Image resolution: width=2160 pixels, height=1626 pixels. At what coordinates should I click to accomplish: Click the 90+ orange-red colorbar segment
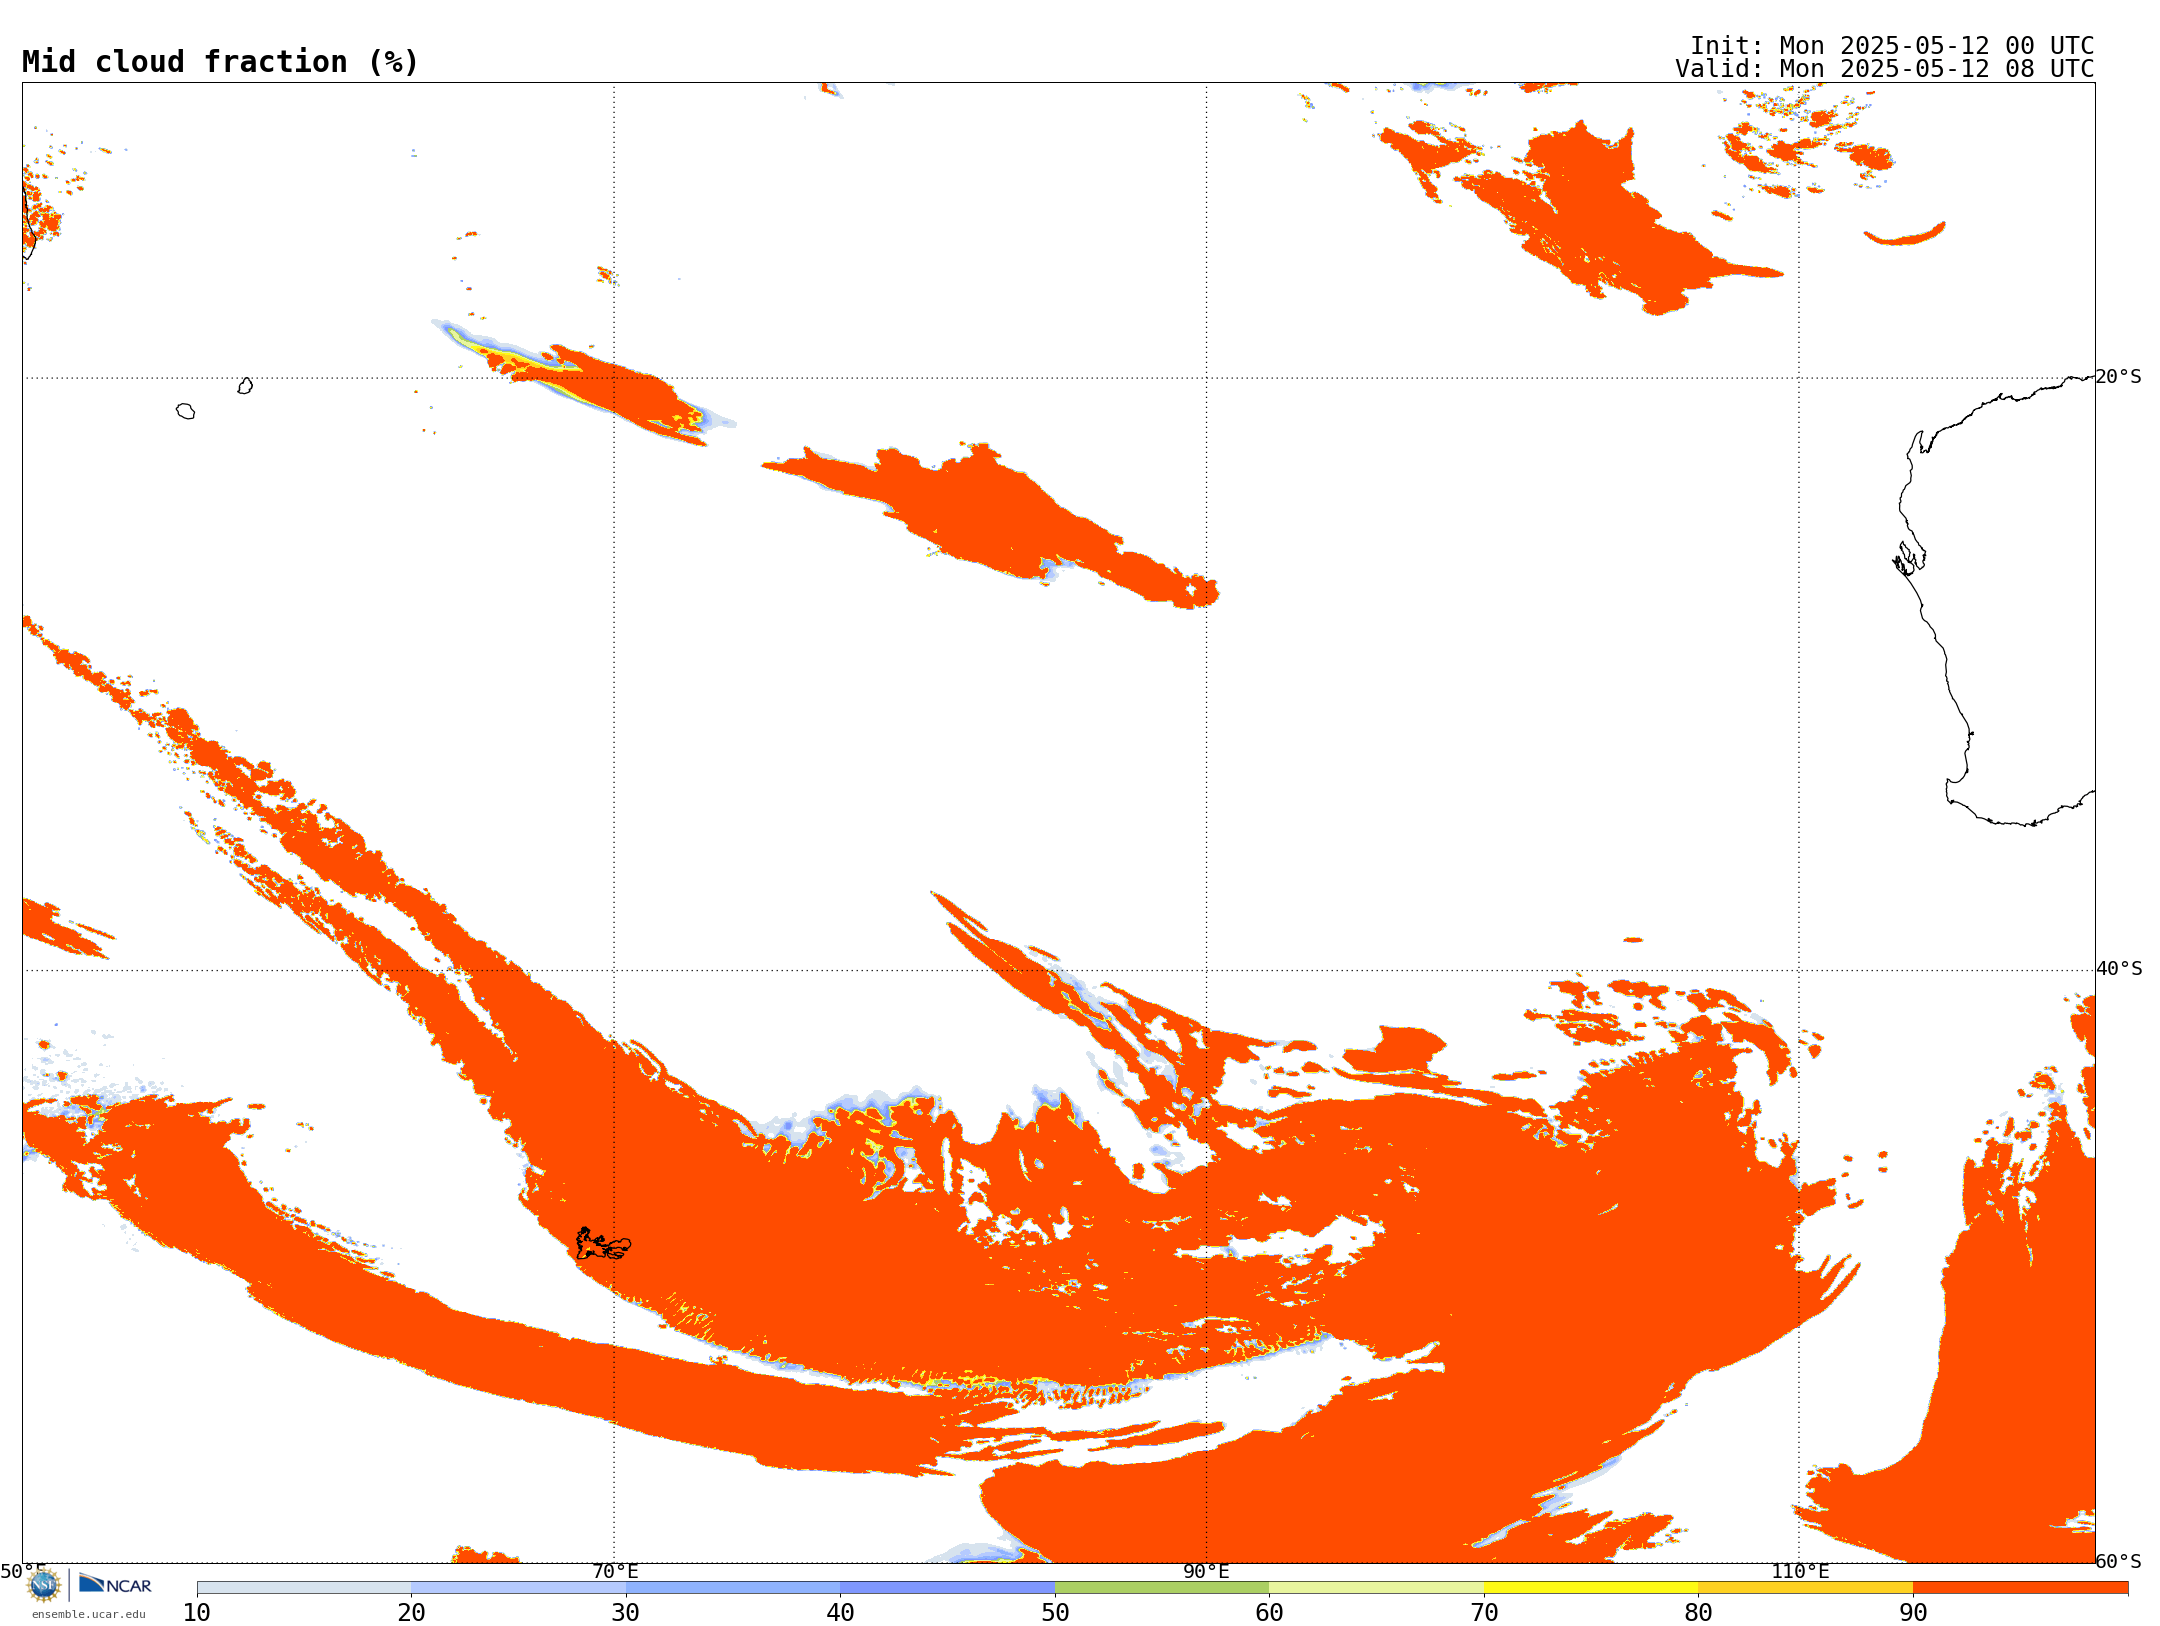2020,1588
